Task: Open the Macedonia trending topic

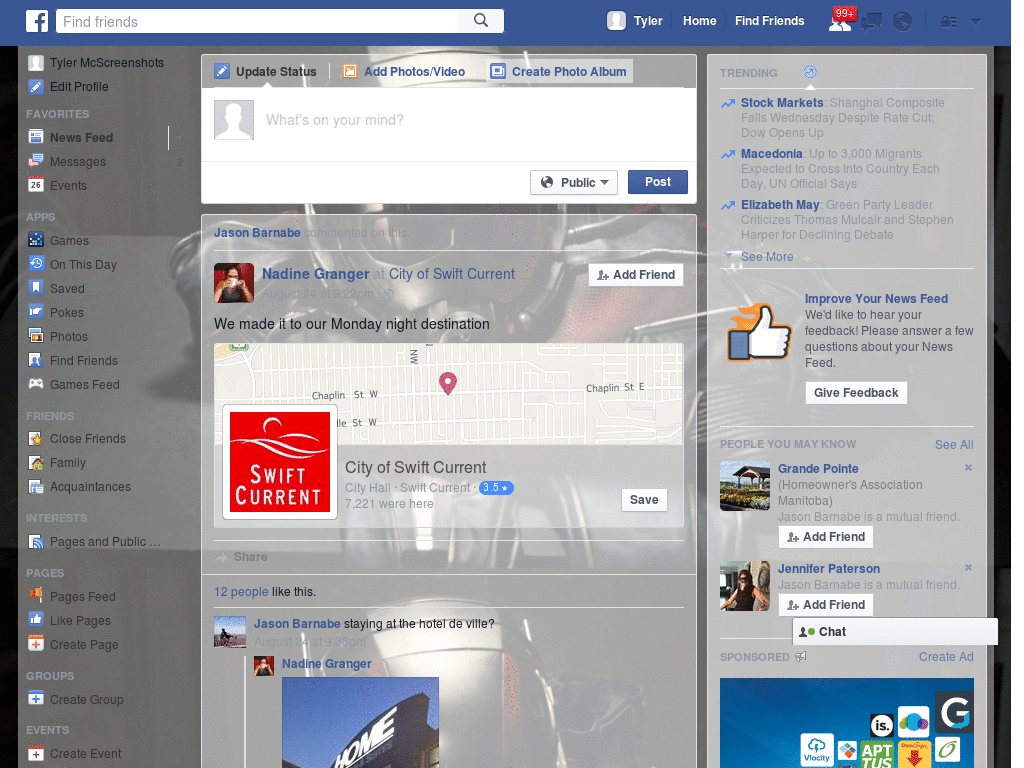Action: [x=771, y=153]
